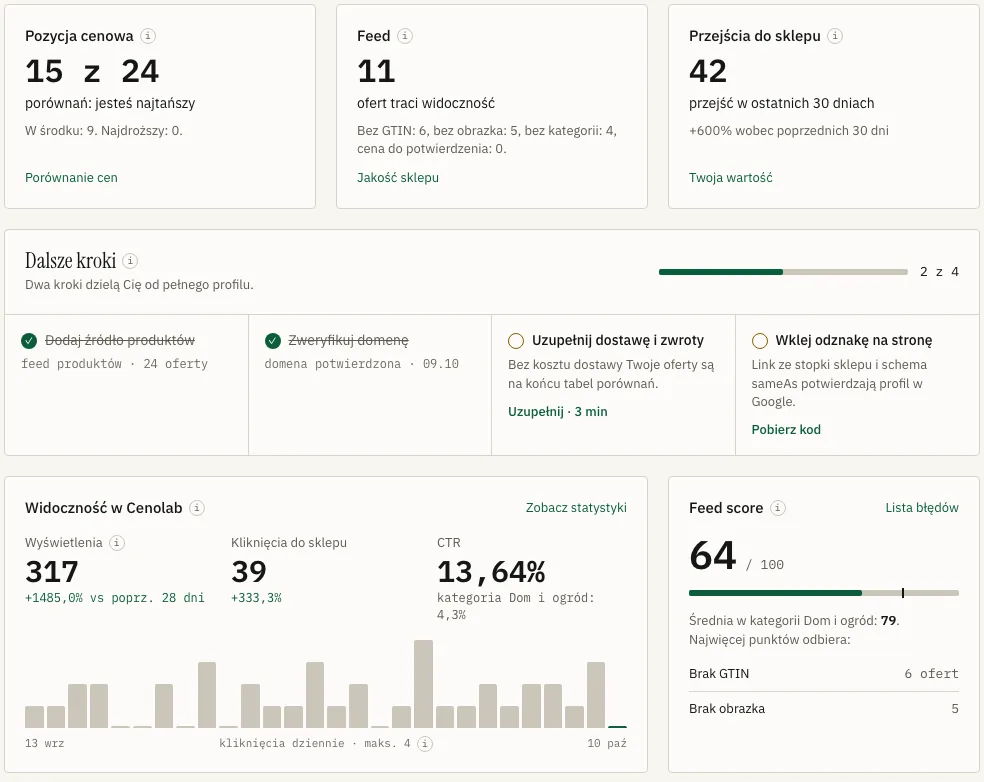Click checked circle for Zweryfikuj domenę
Screen dimensions: 984x782
pyautogui.click(x=272, y=341)
